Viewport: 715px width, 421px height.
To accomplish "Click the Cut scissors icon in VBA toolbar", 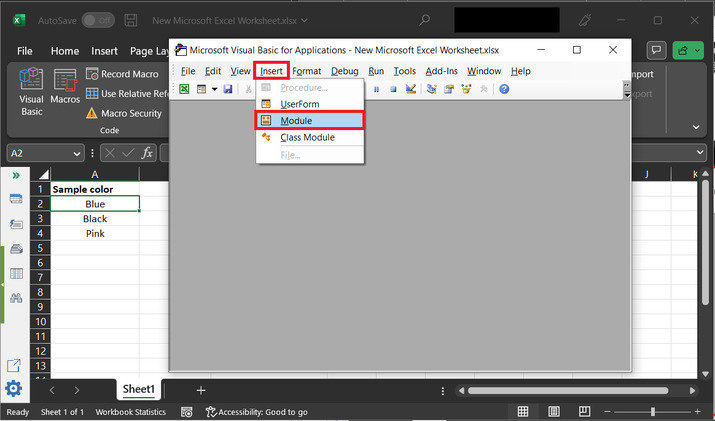I will [248, 89].
